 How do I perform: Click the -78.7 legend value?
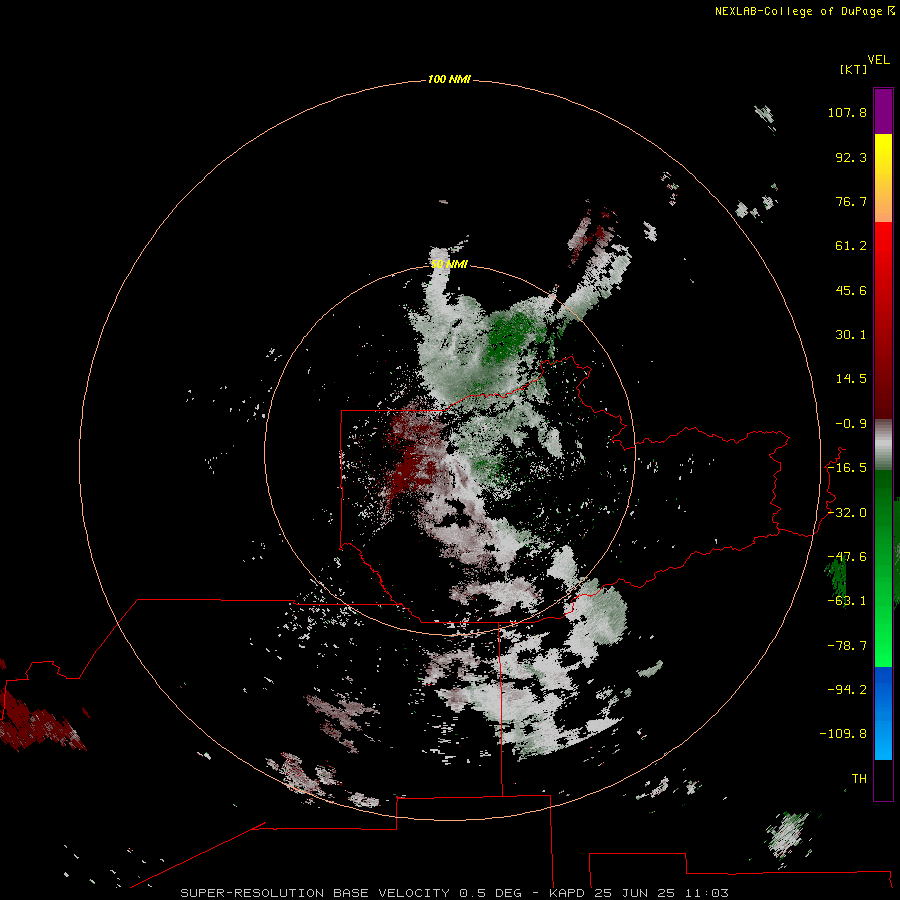point(847,646)
